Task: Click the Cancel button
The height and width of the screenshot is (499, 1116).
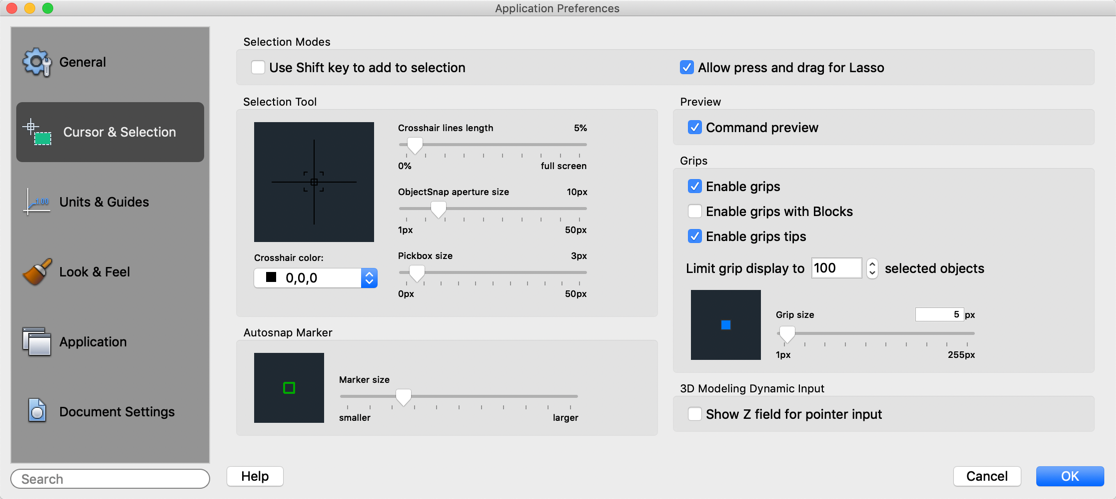Action: pyautogui.click(x=986, y=476)
